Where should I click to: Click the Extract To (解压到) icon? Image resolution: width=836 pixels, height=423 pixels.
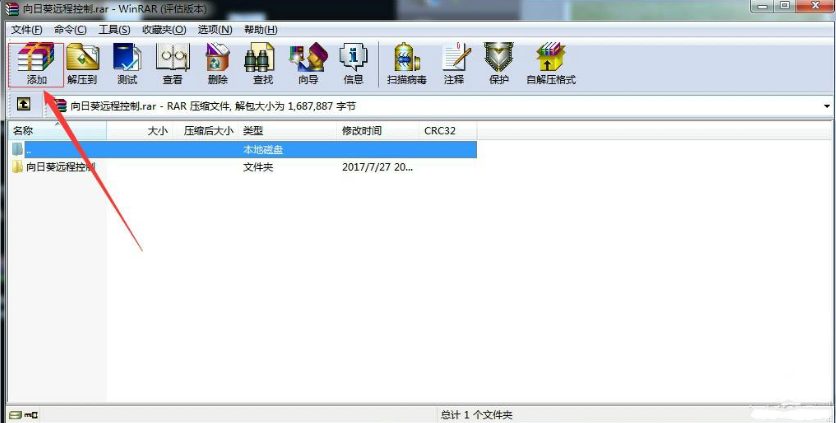(x=83, y=64)
